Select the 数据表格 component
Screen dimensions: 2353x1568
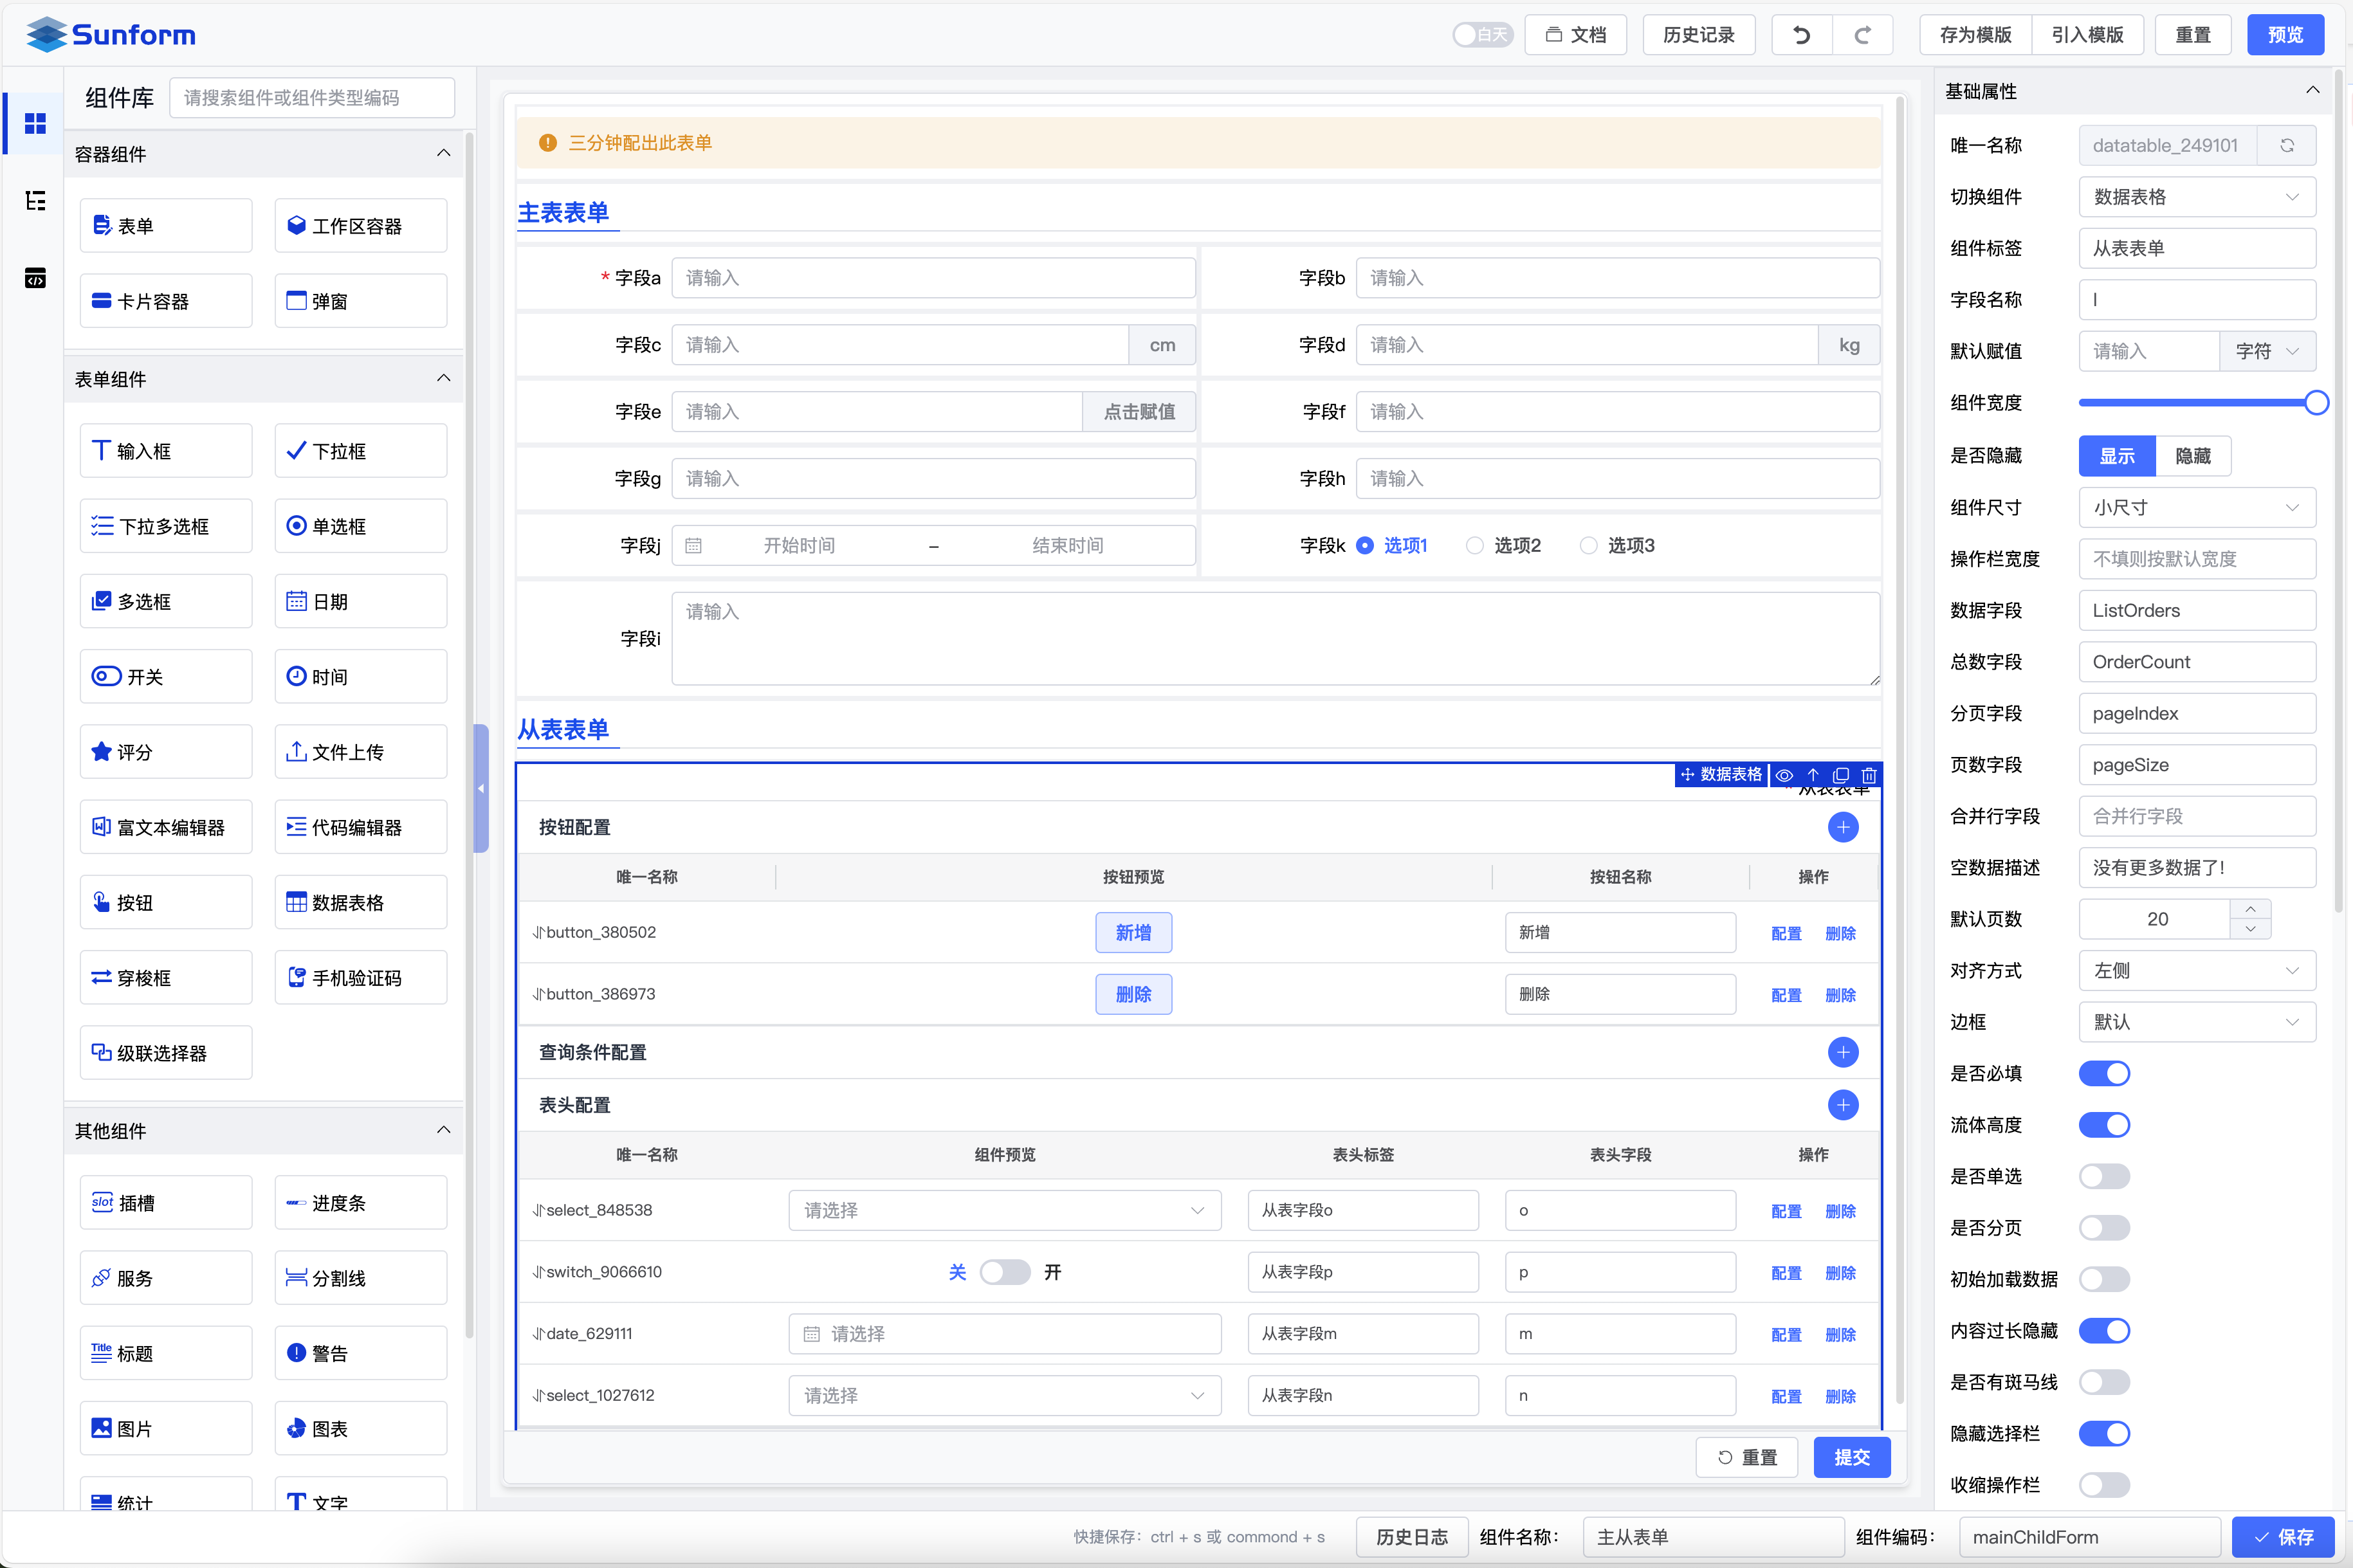(x=360, y=902)
